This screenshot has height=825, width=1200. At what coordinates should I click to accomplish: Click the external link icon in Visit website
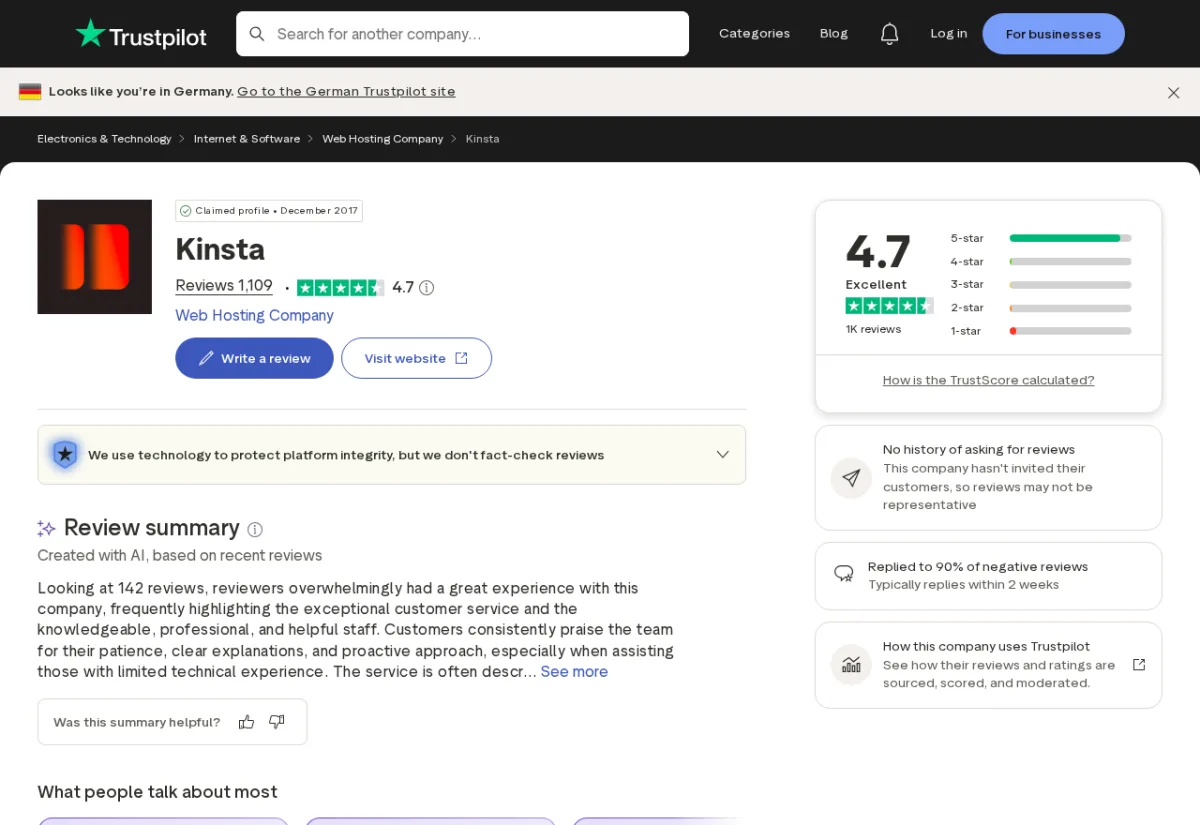461,358
